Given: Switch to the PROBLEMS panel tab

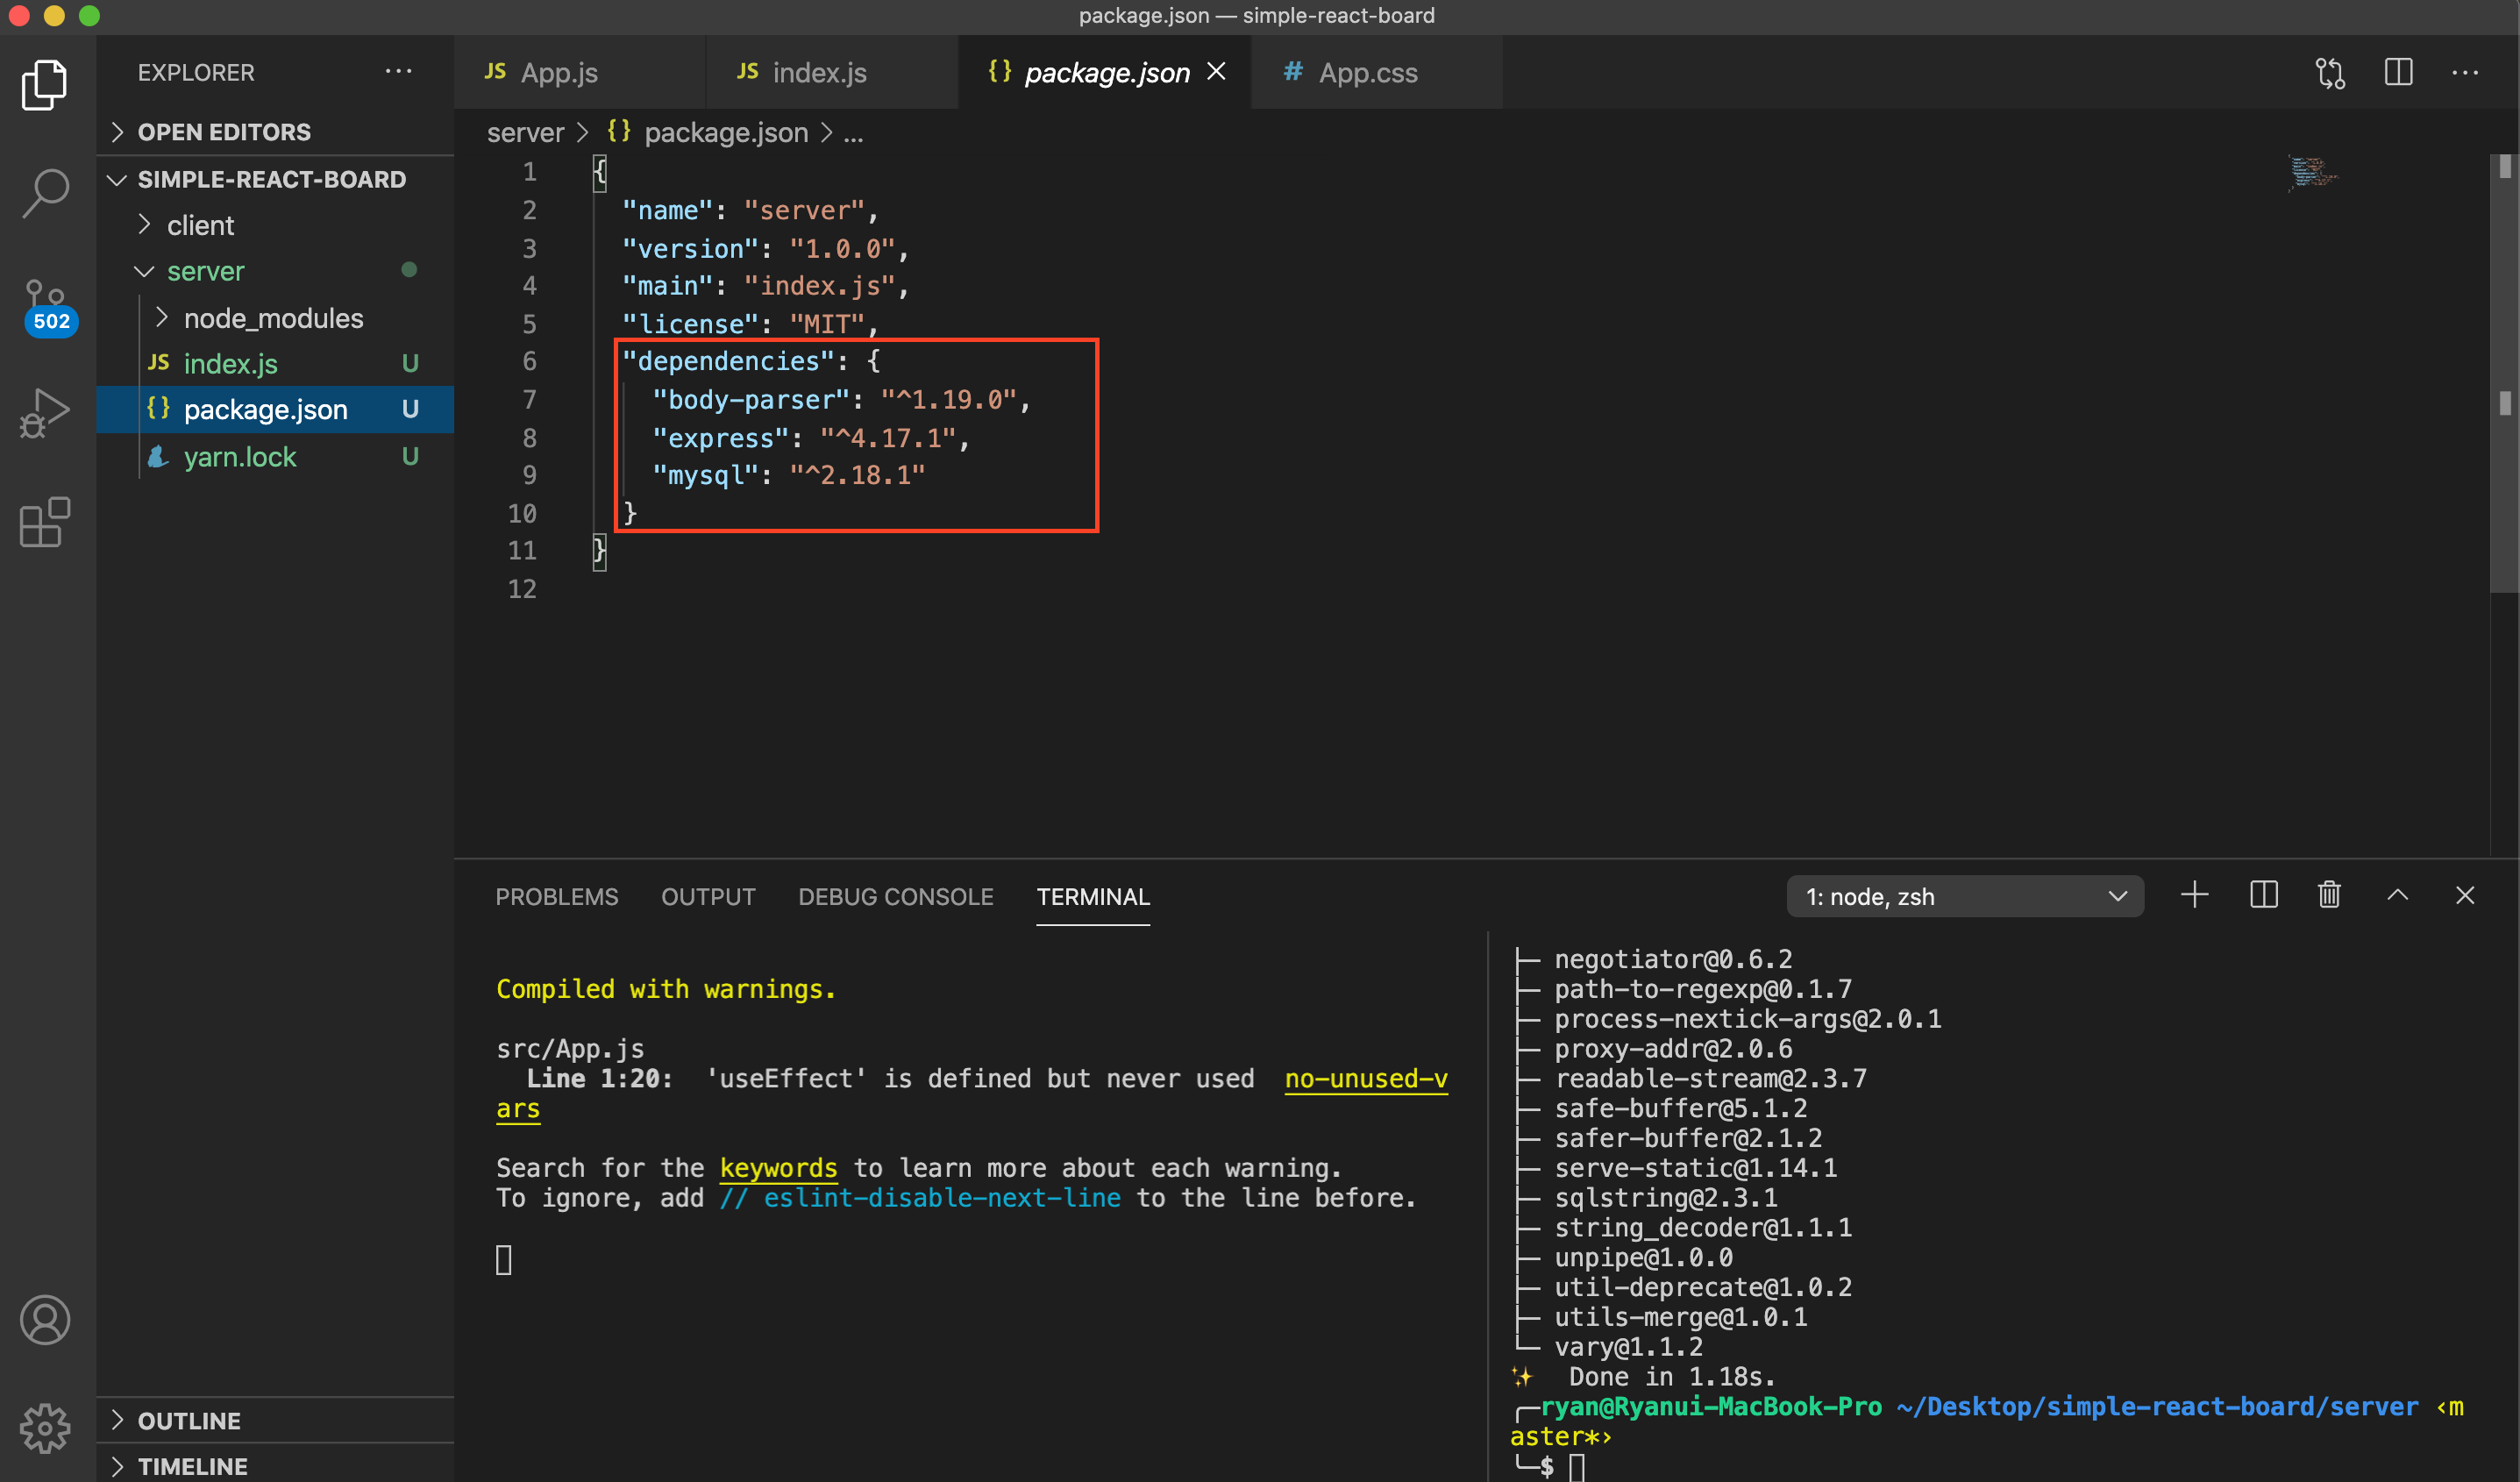Looking at the screenshot, I should [x=557, y=897].
